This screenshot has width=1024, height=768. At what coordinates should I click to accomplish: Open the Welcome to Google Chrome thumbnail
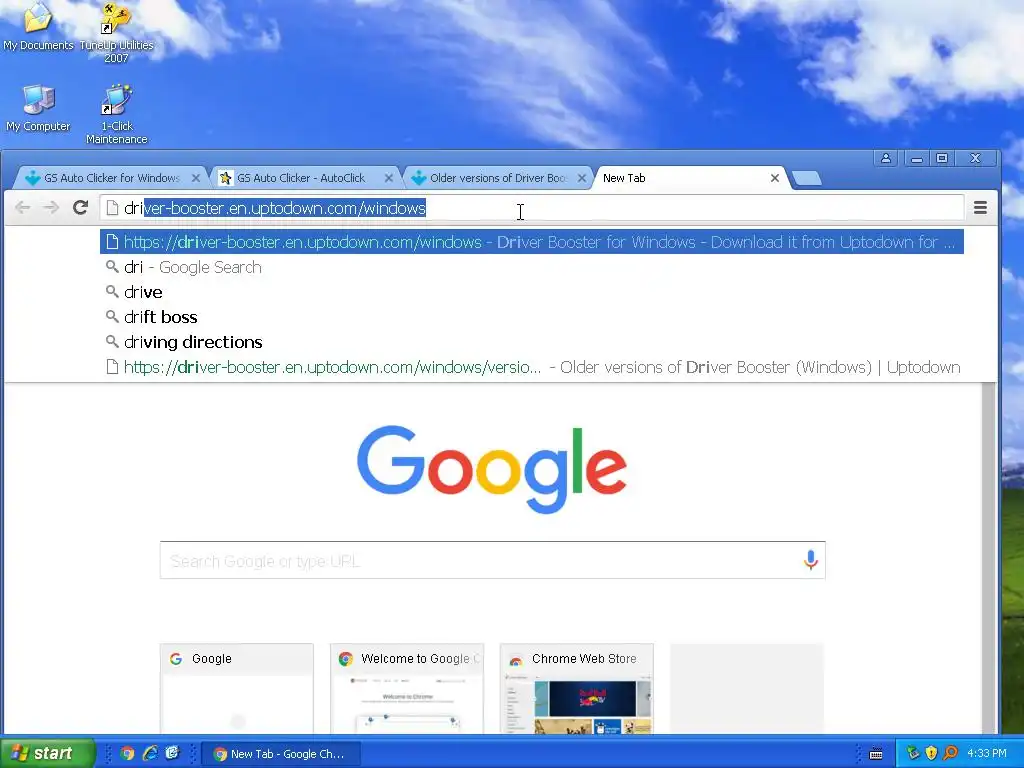[x=407, y=689]
